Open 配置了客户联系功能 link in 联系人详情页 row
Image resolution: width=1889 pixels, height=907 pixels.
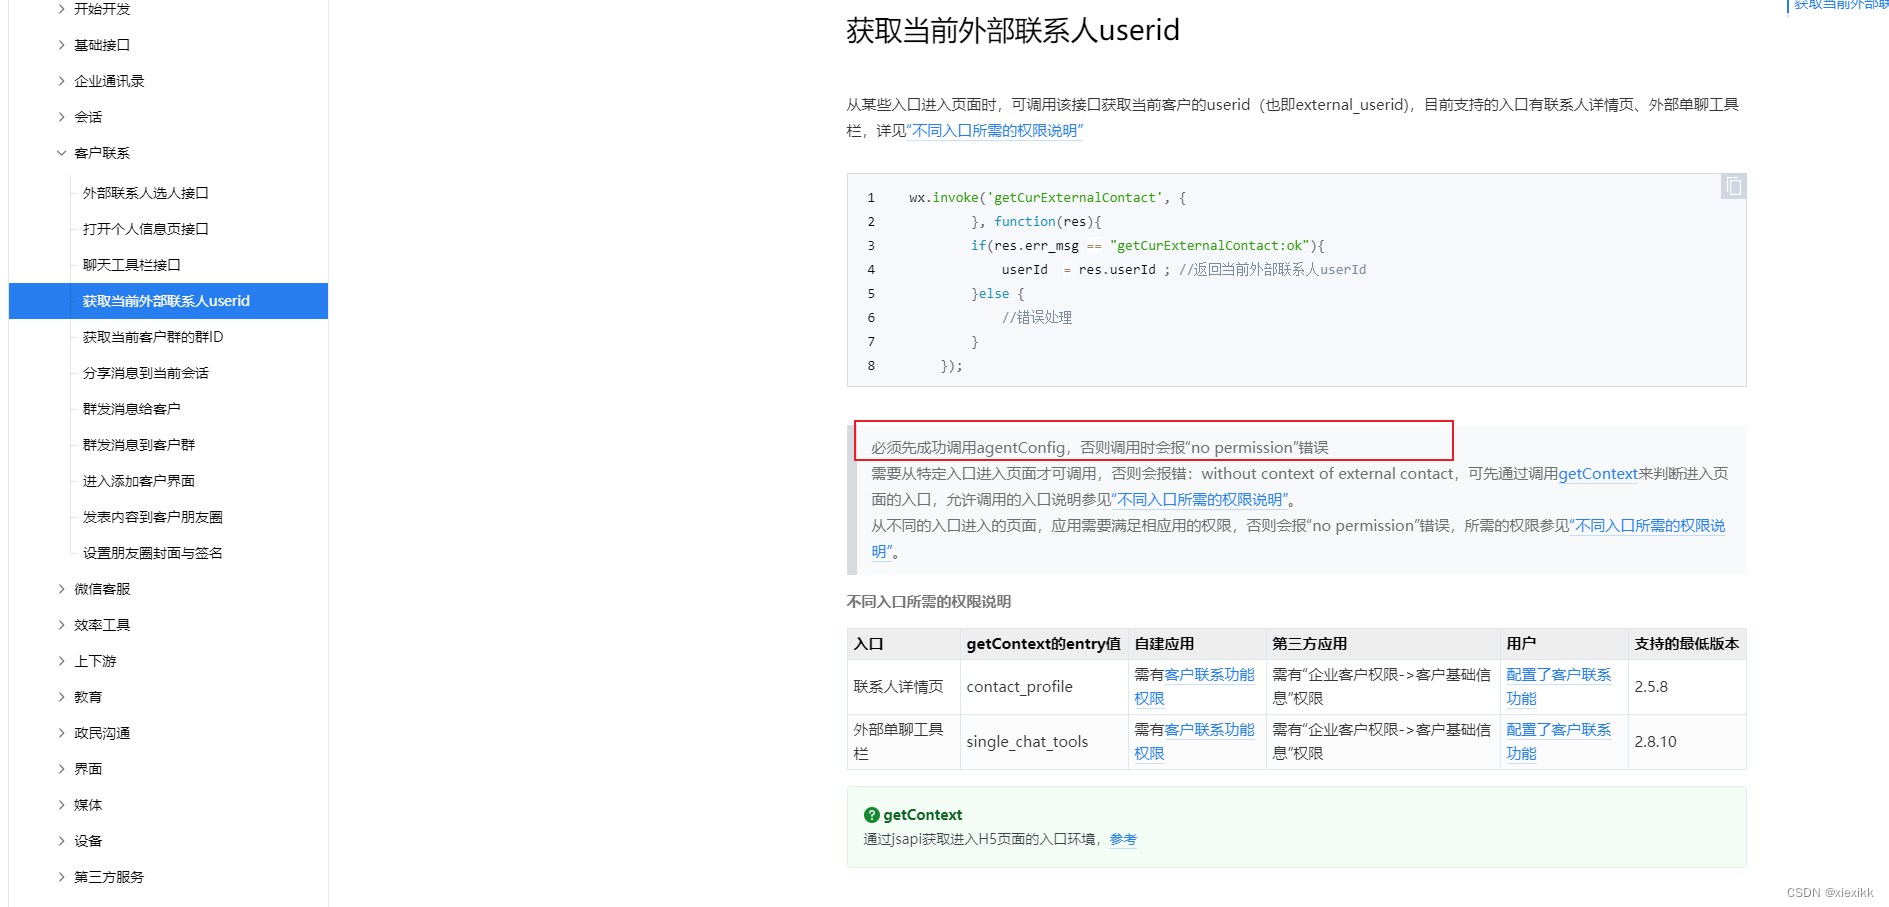coord(1558,686)
